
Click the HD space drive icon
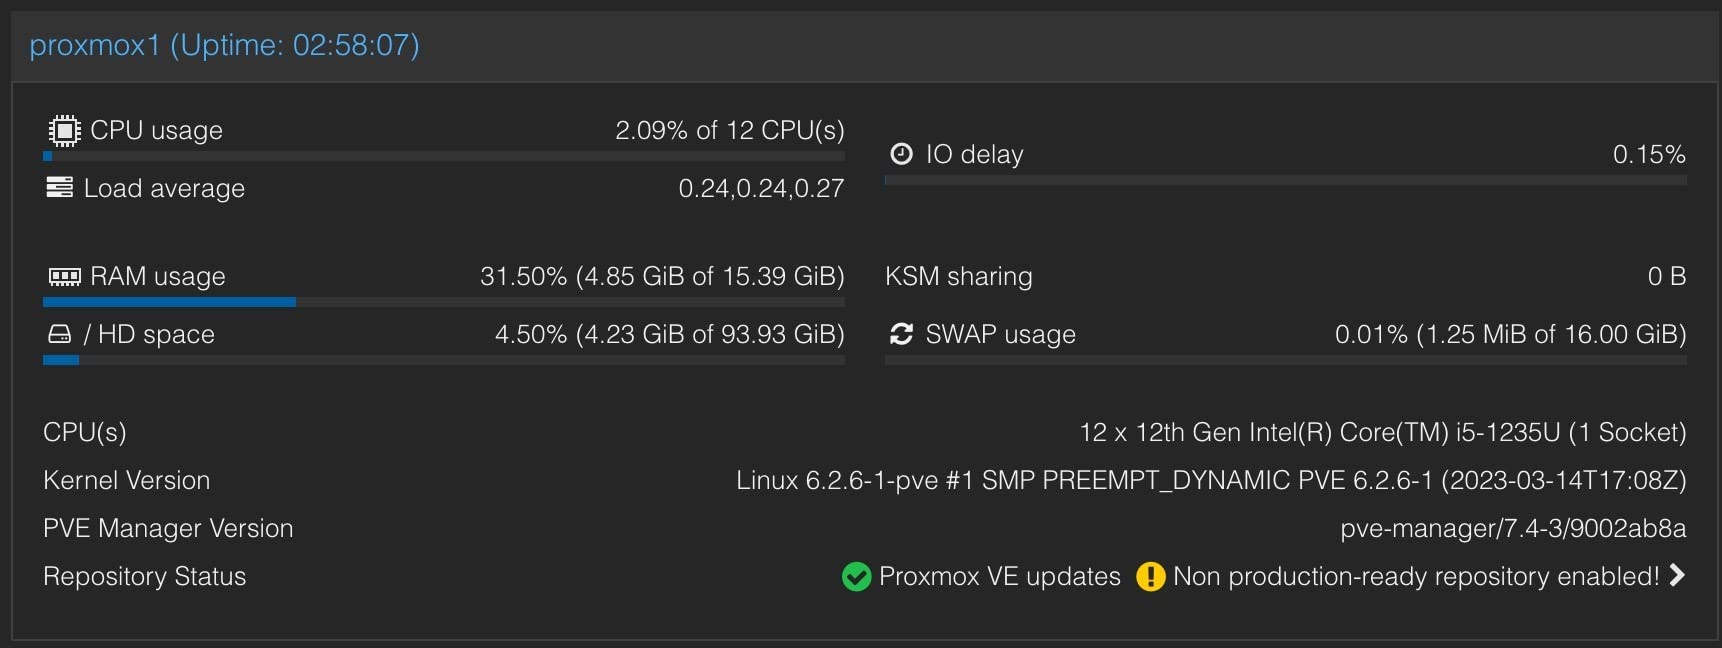pyautogui.click(x=60, y=334)
